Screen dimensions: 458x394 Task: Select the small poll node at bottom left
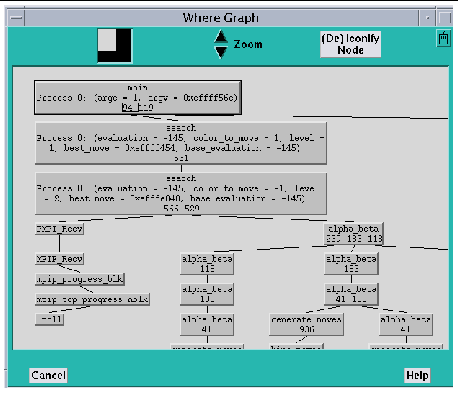click(49, 319)
